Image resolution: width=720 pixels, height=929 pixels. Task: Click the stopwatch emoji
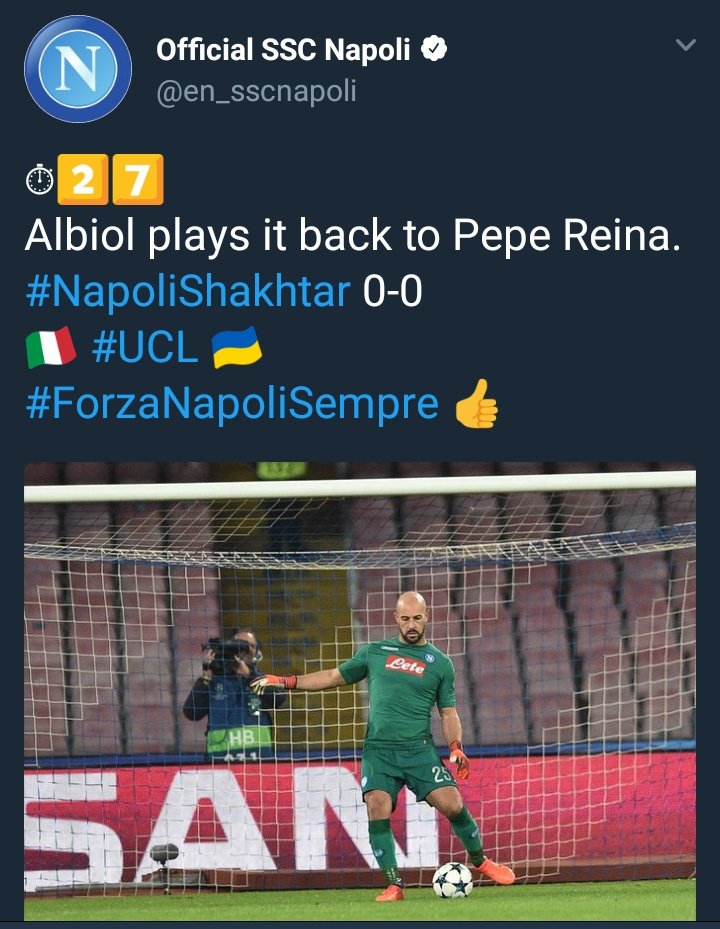point(40,181)
